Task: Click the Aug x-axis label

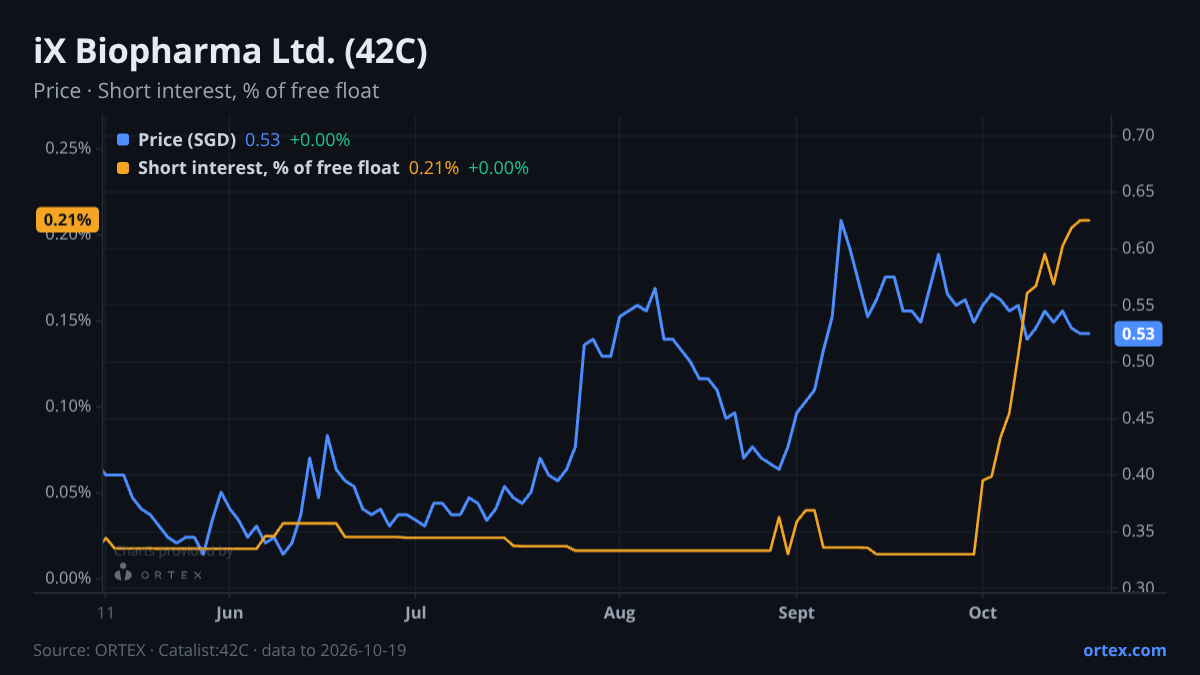Action: pos(620,613)
